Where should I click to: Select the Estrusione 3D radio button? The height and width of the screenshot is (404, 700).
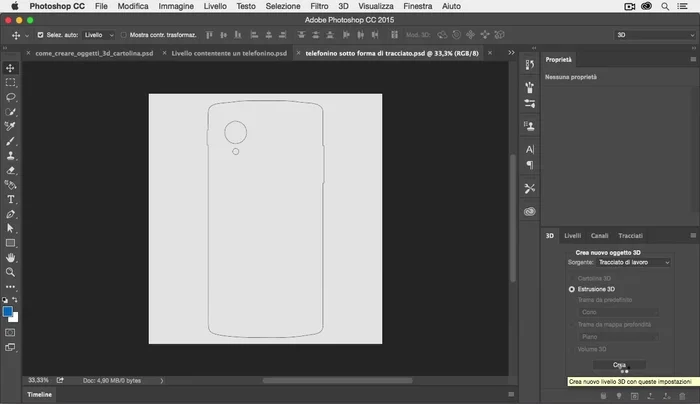(572, 288)
